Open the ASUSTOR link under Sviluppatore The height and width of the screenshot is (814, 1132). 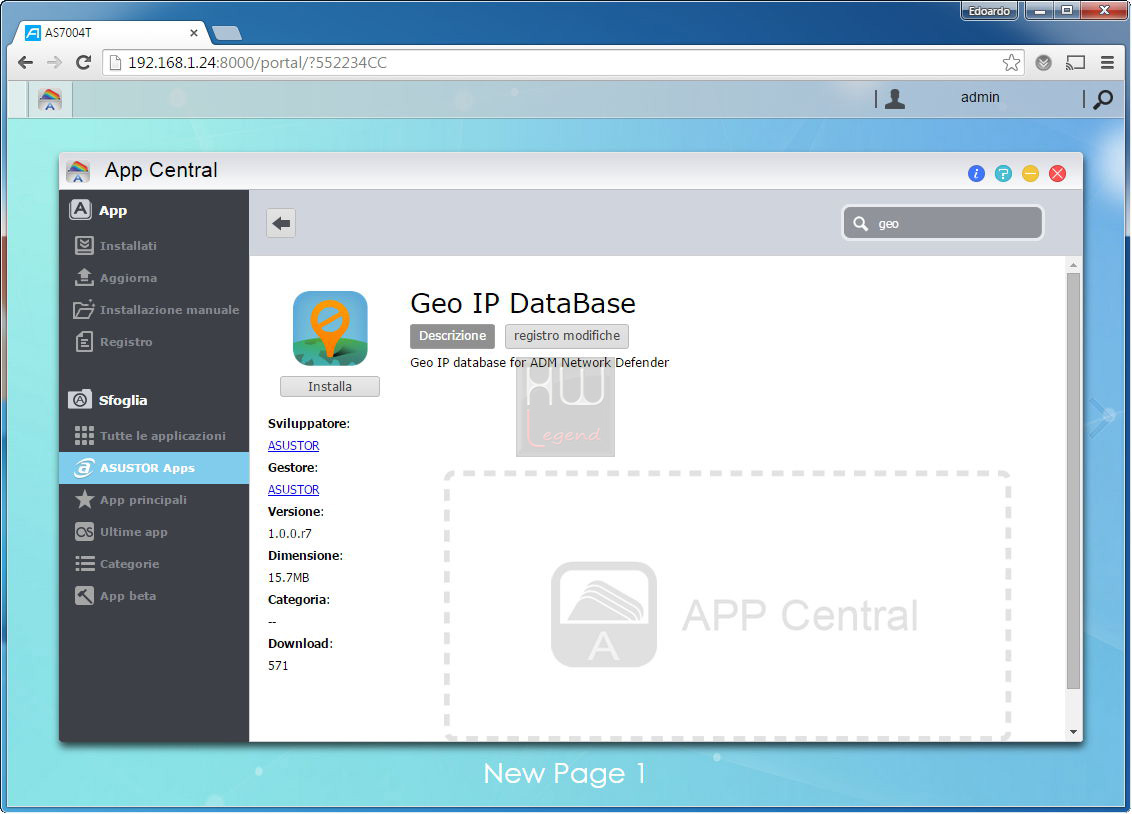pyautogui.click(x=293, y=445)
